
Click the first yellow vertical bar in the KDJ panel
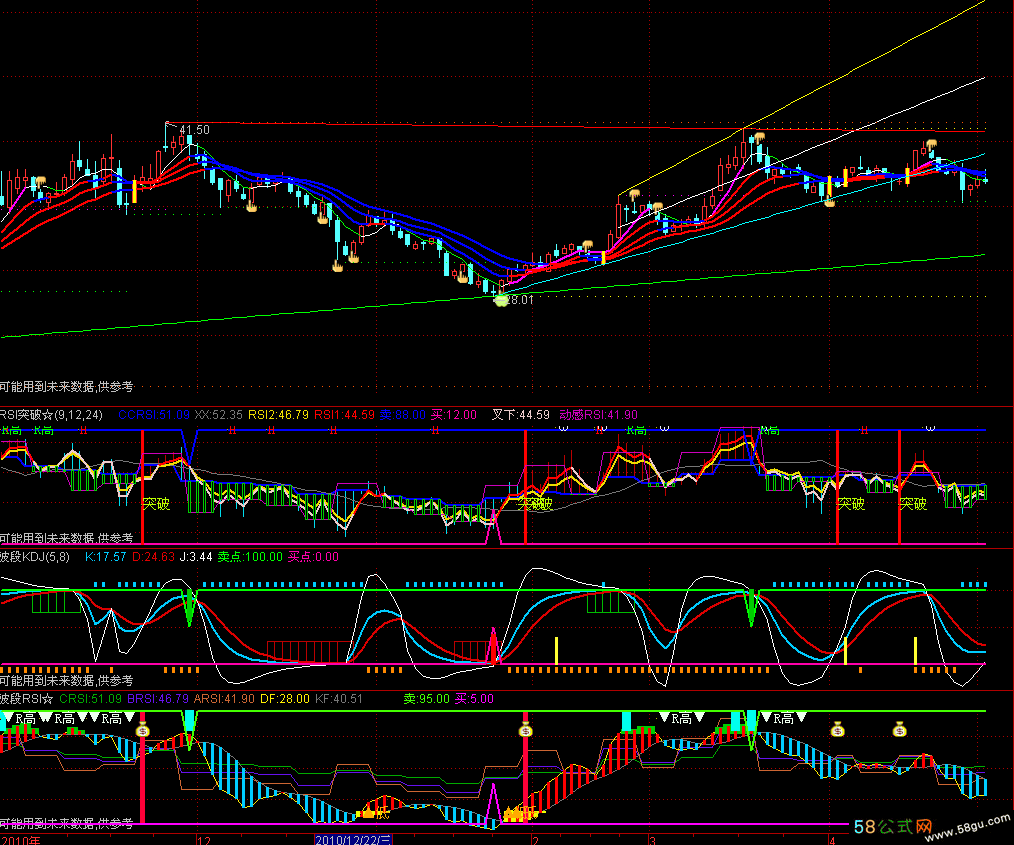click(x=556, y=650)
